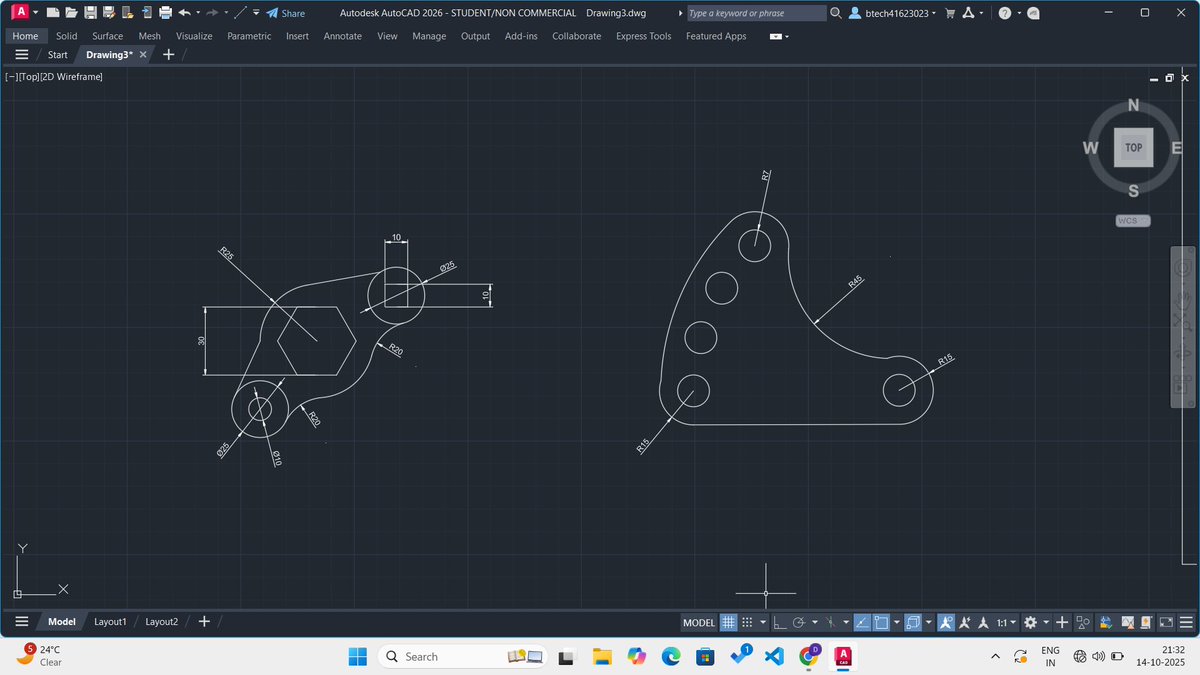Switch to the Solid ribbon tab

(67, 36)
